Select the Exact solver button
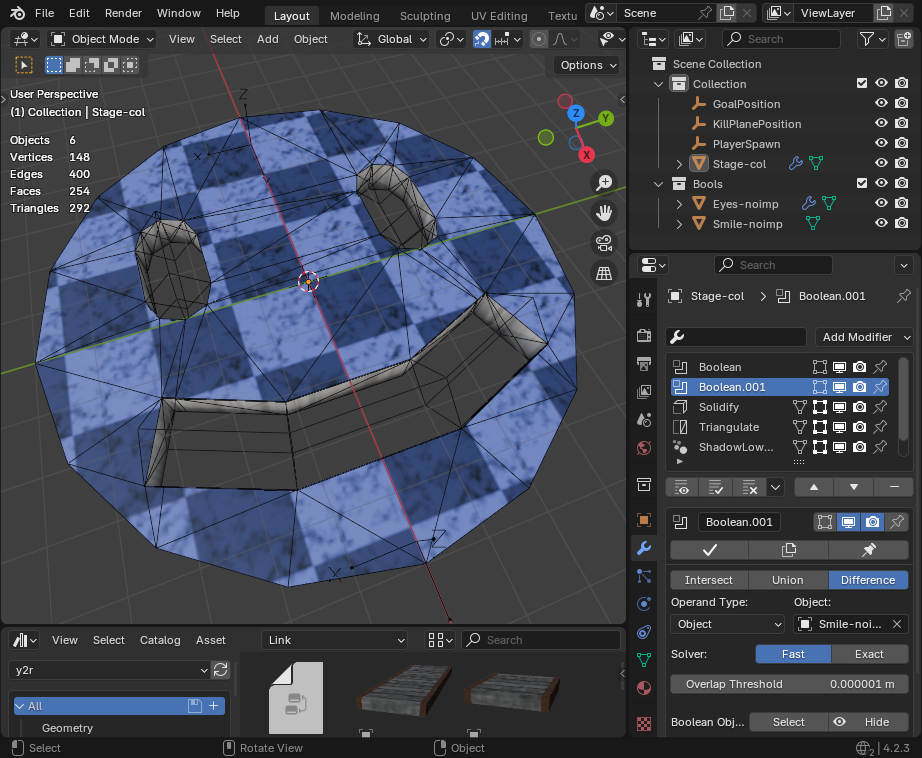This screenshot has width=922, height=758. (x=869, y=654)
